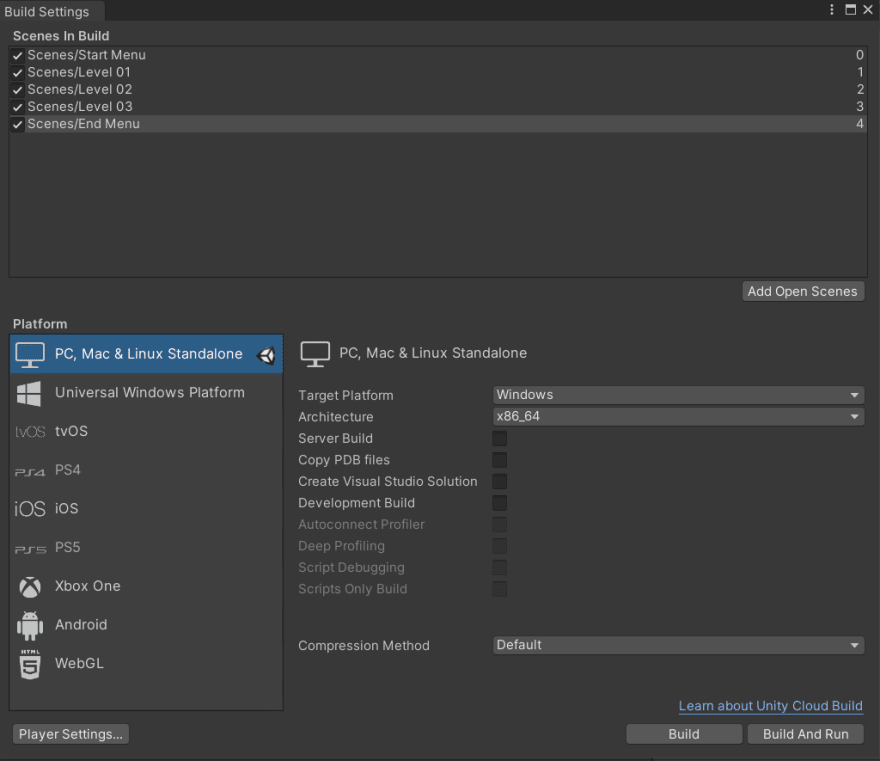This screenshot has width=880, height=761.
Task: Enable the Development Build checkbox
Action: tap(499, 503)
